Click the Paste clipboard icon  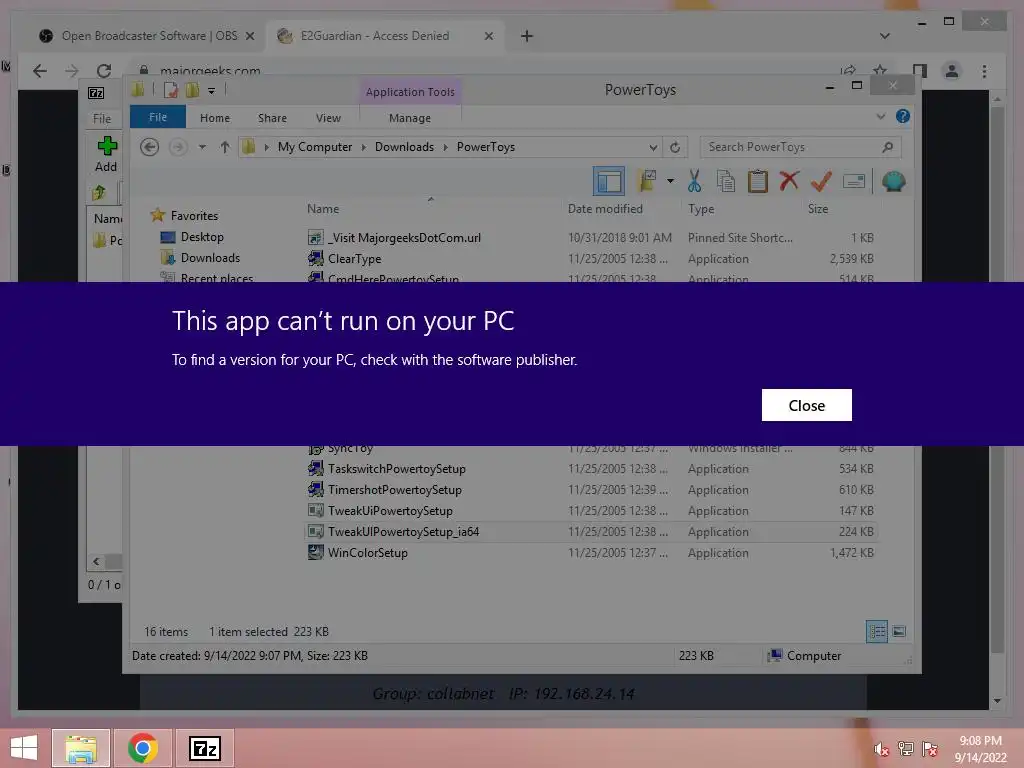(758, 181)
